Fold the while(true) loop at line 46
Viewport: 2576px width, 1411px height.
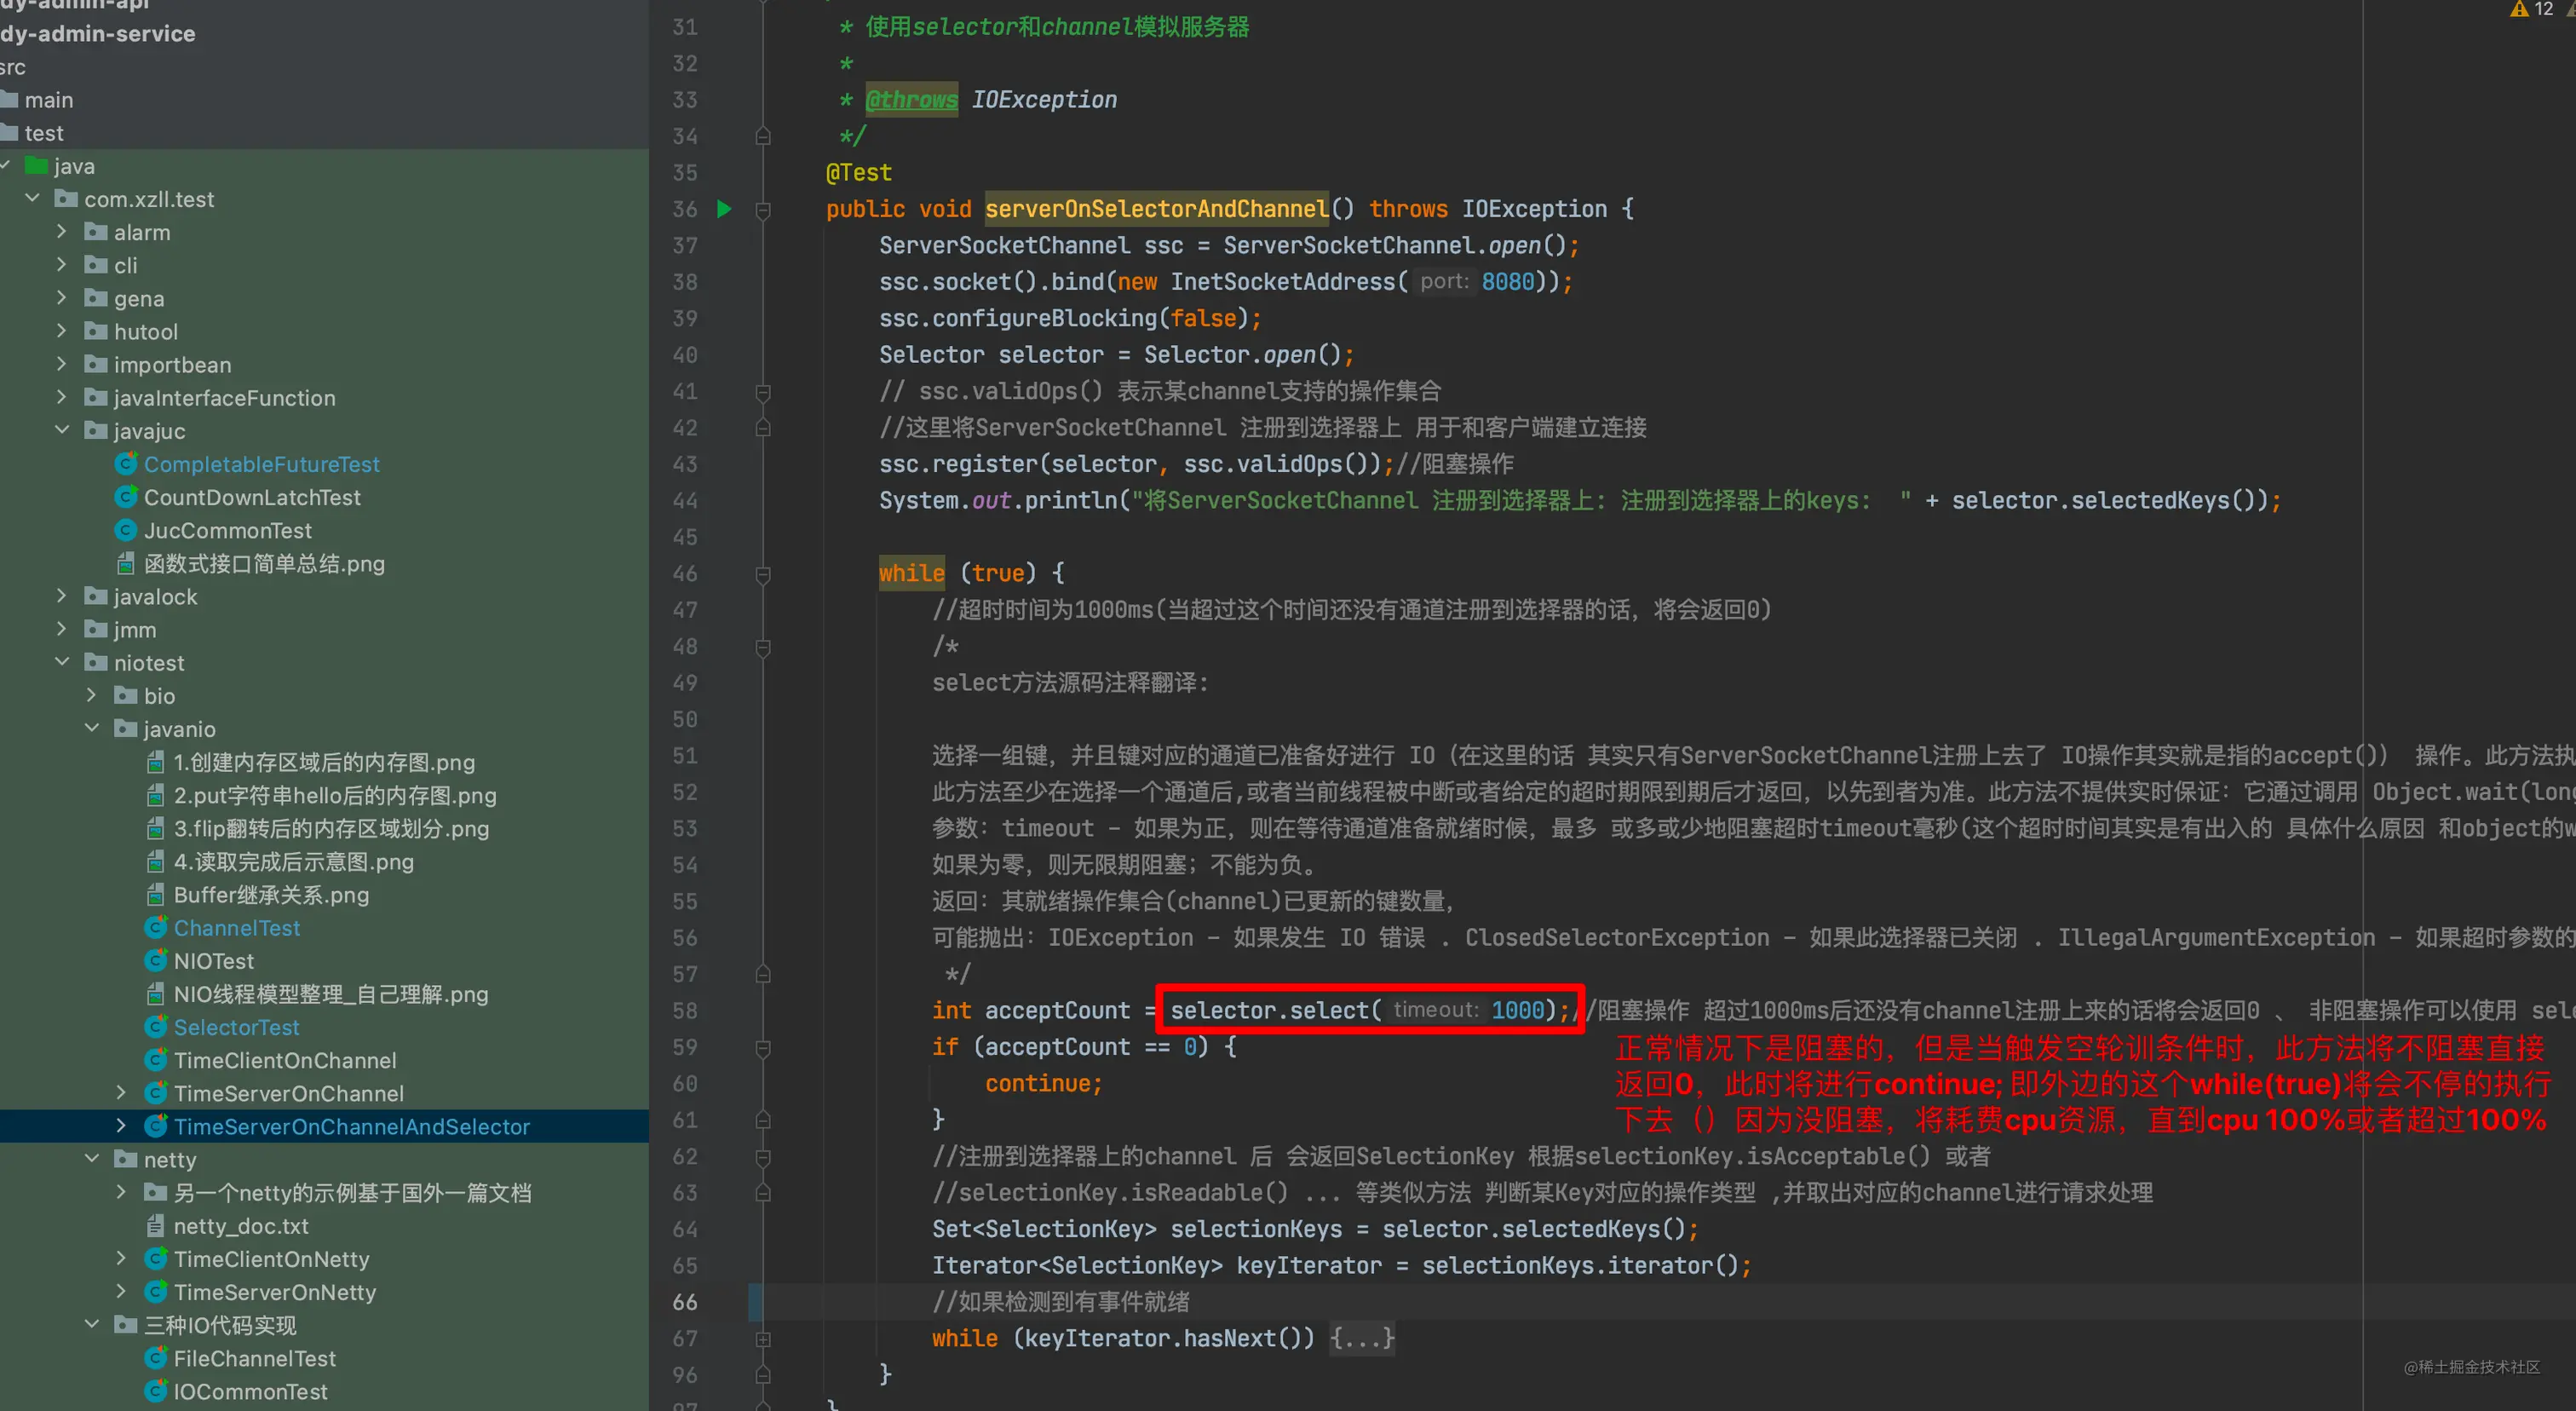[x=763, y=574]
